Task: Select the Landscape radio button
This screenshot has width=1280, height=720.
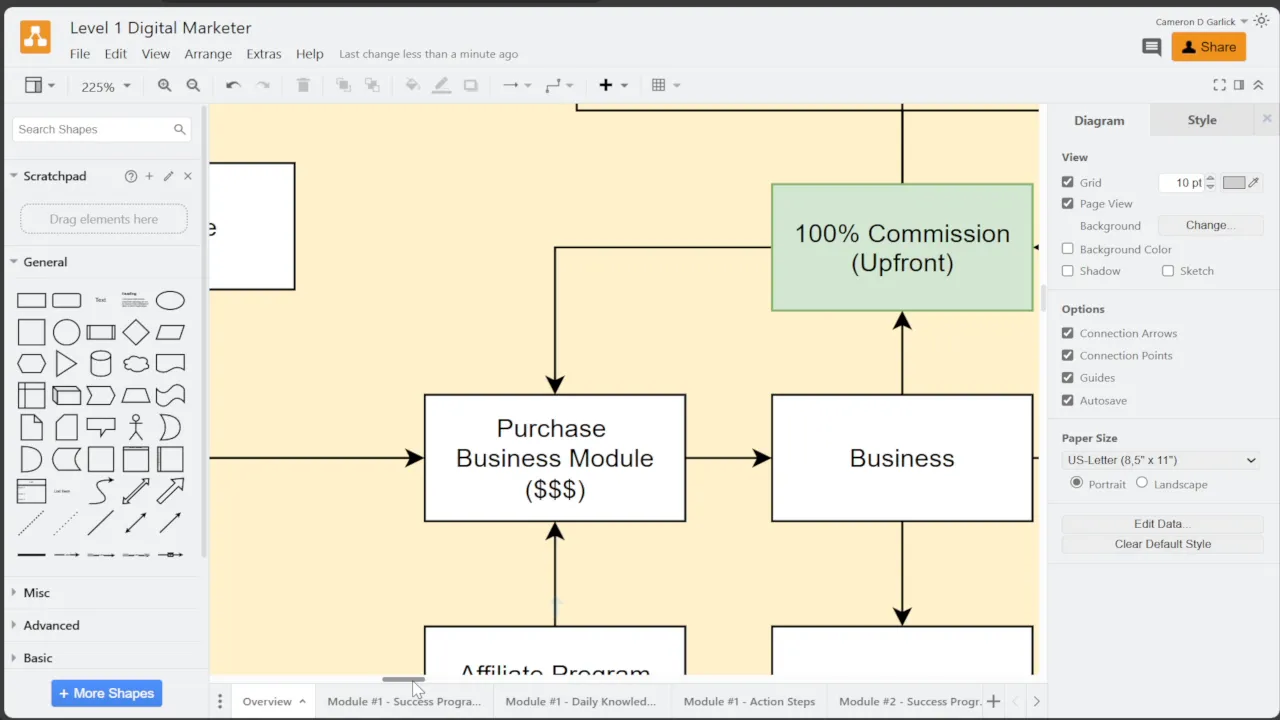Action: (x=1142, y=482)
